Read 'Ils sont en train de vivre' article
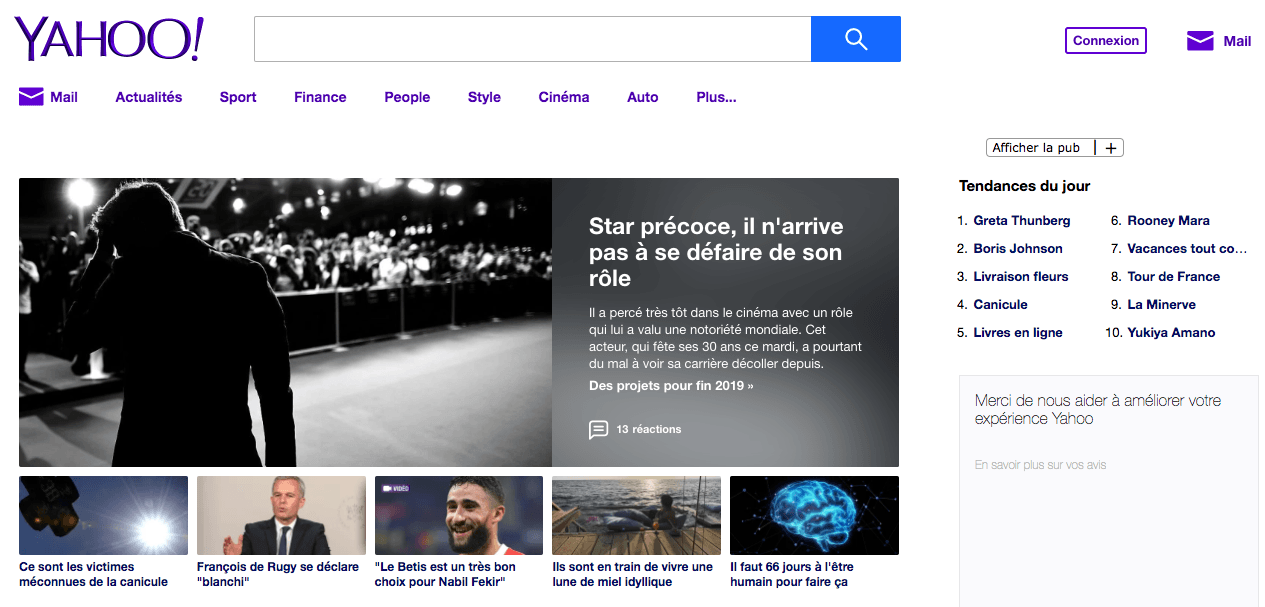The height and width of the screenshot is (607, 1265). click(x=633, y=574)
